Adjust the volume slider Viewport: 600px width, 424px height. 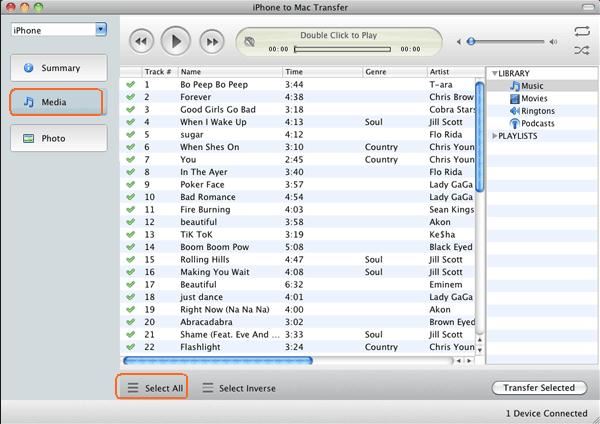506,41
